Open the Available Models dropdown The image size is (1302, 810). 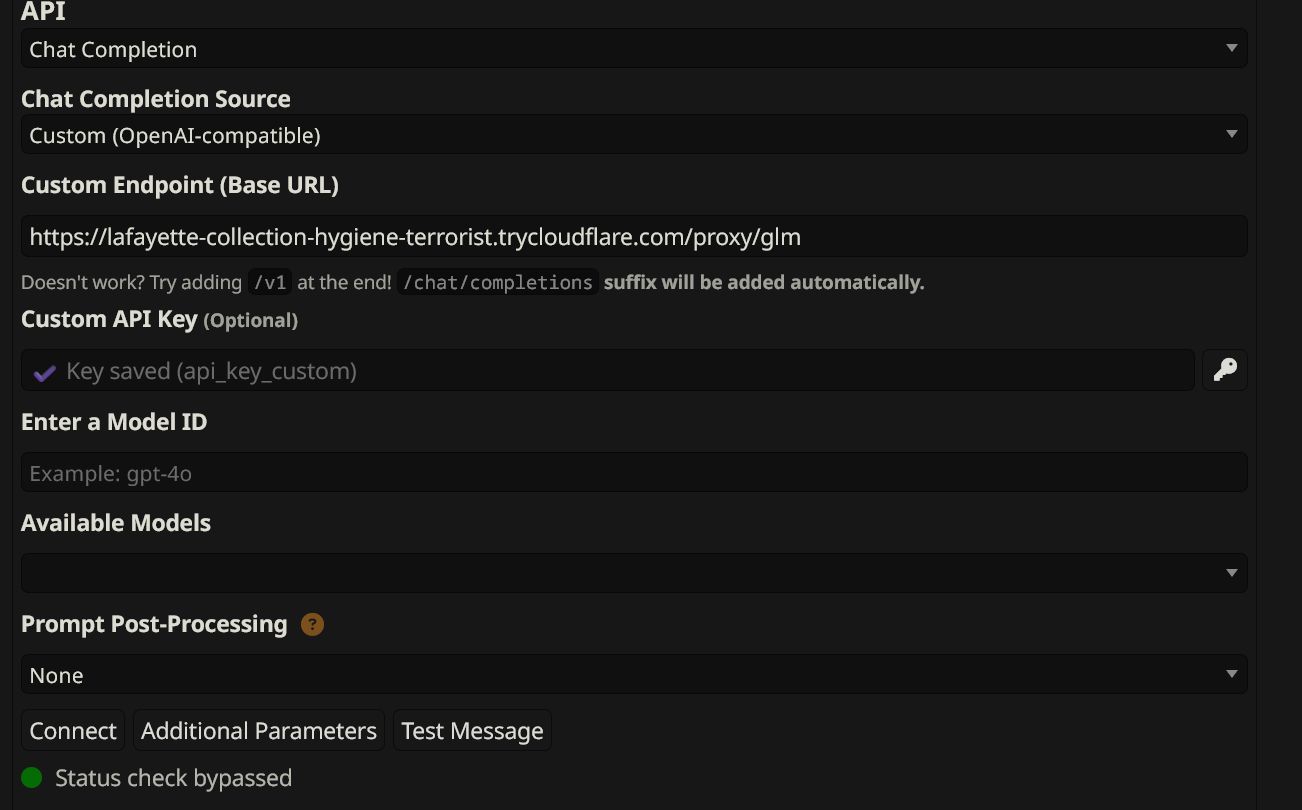(634, 573)
